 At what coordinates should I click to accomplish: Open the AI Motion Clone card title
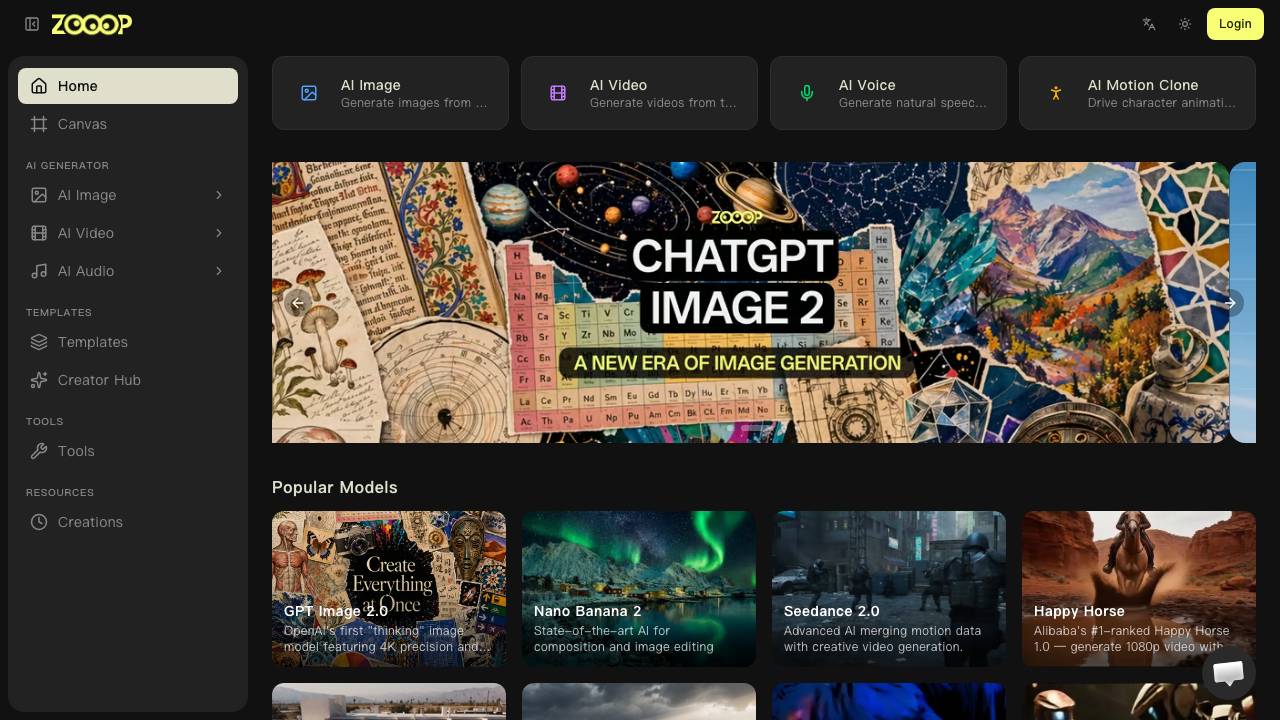[x=1143, y=85]
